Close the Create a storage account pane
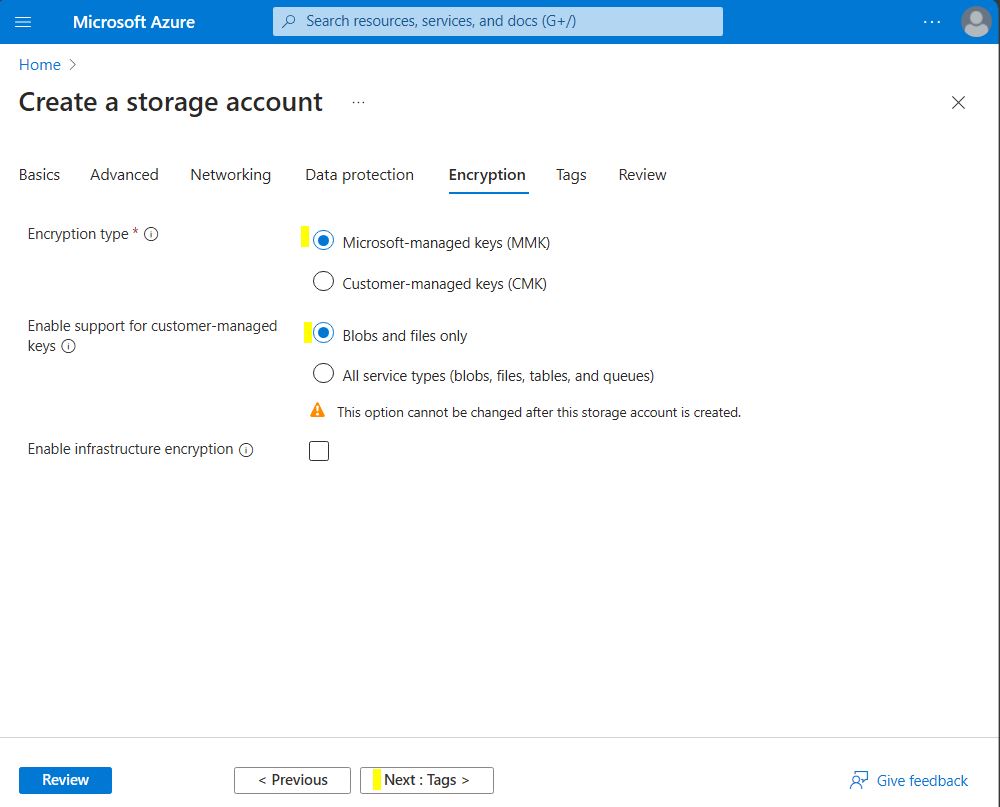Image resolution: width=1000 pixels, height=807 pixels. click(x=958, y=103)
